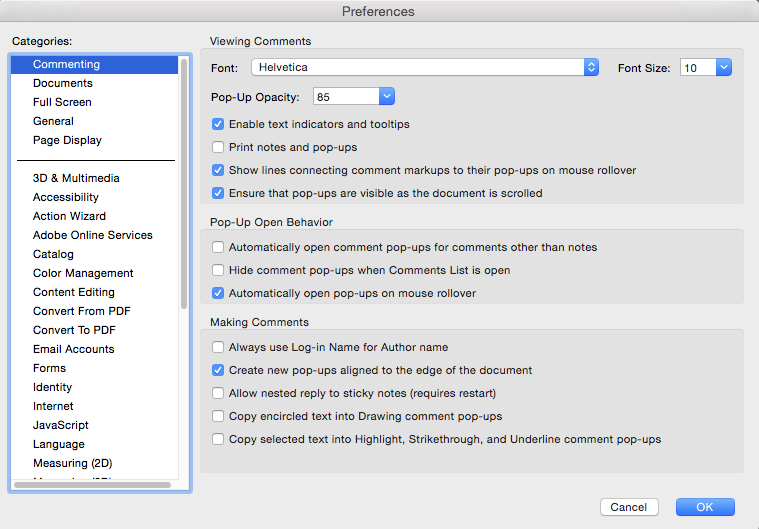Select the Full Screen category

click(x=62, y=103)
